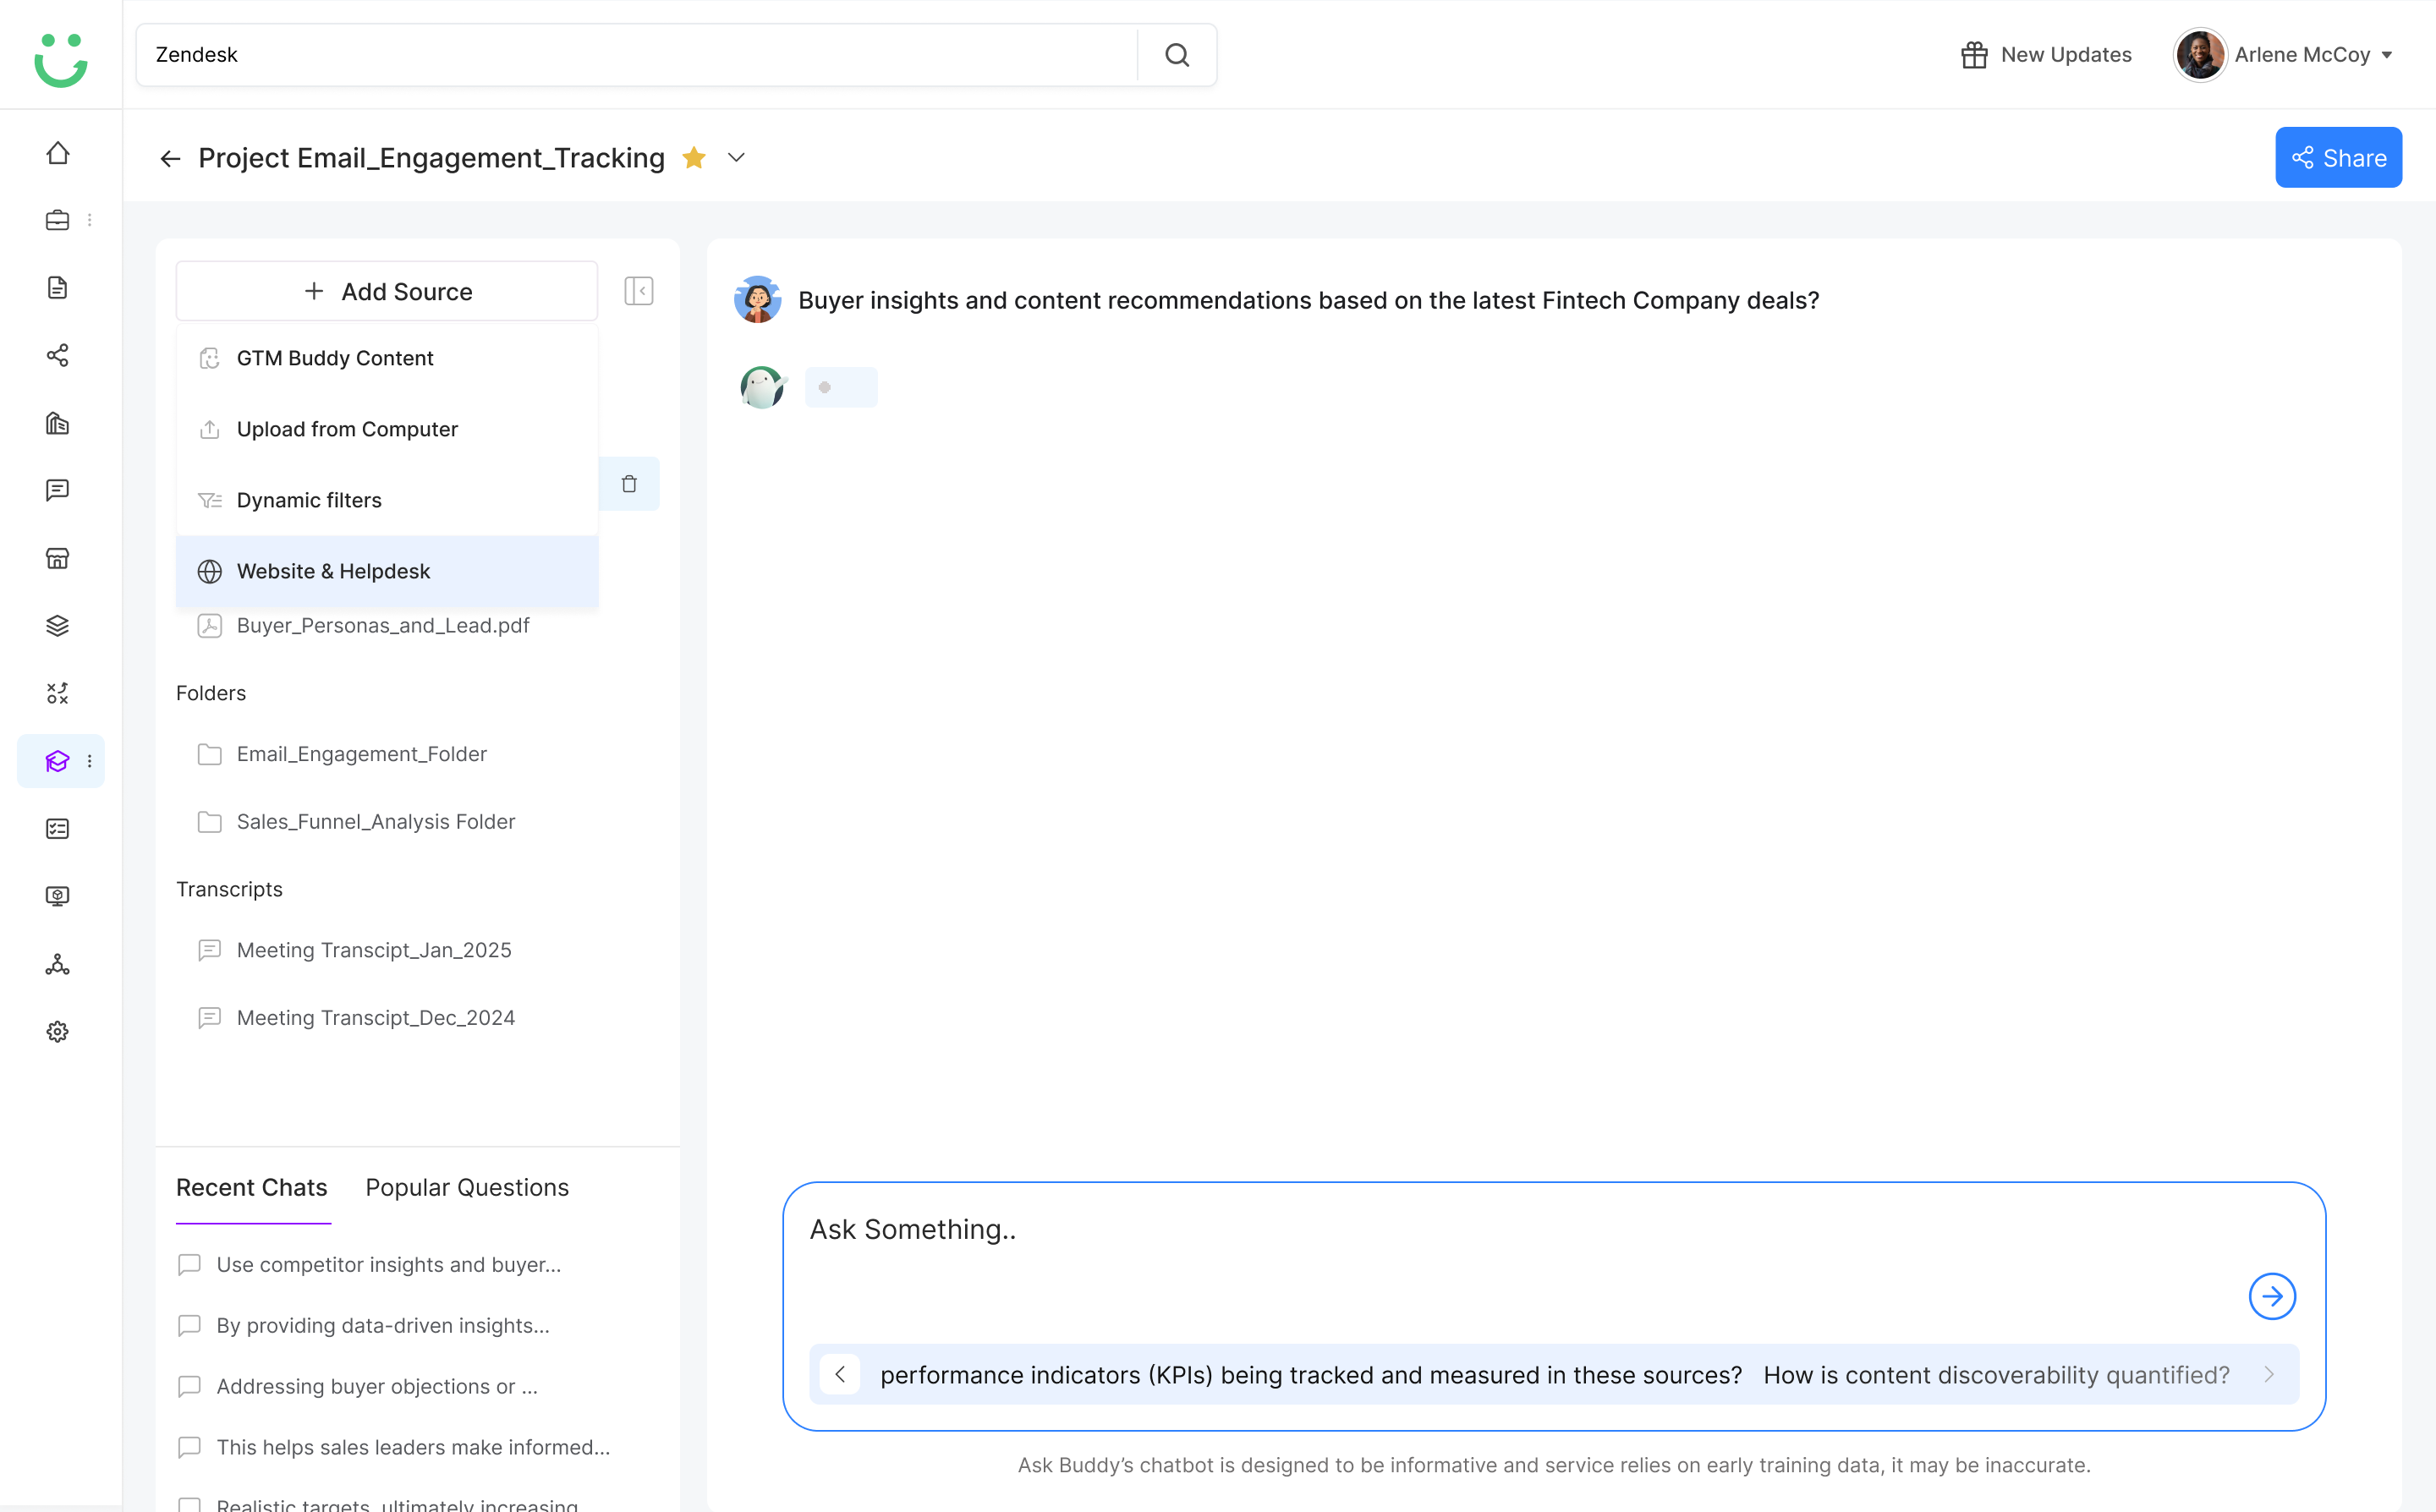Toggle the favorite star on the project

coord(694,157)
